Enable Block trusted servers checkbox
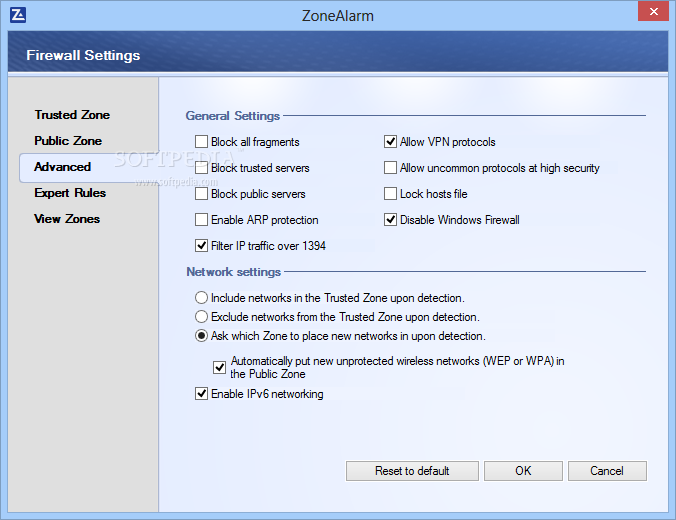 pyautogui.click(x=201, y=168)
